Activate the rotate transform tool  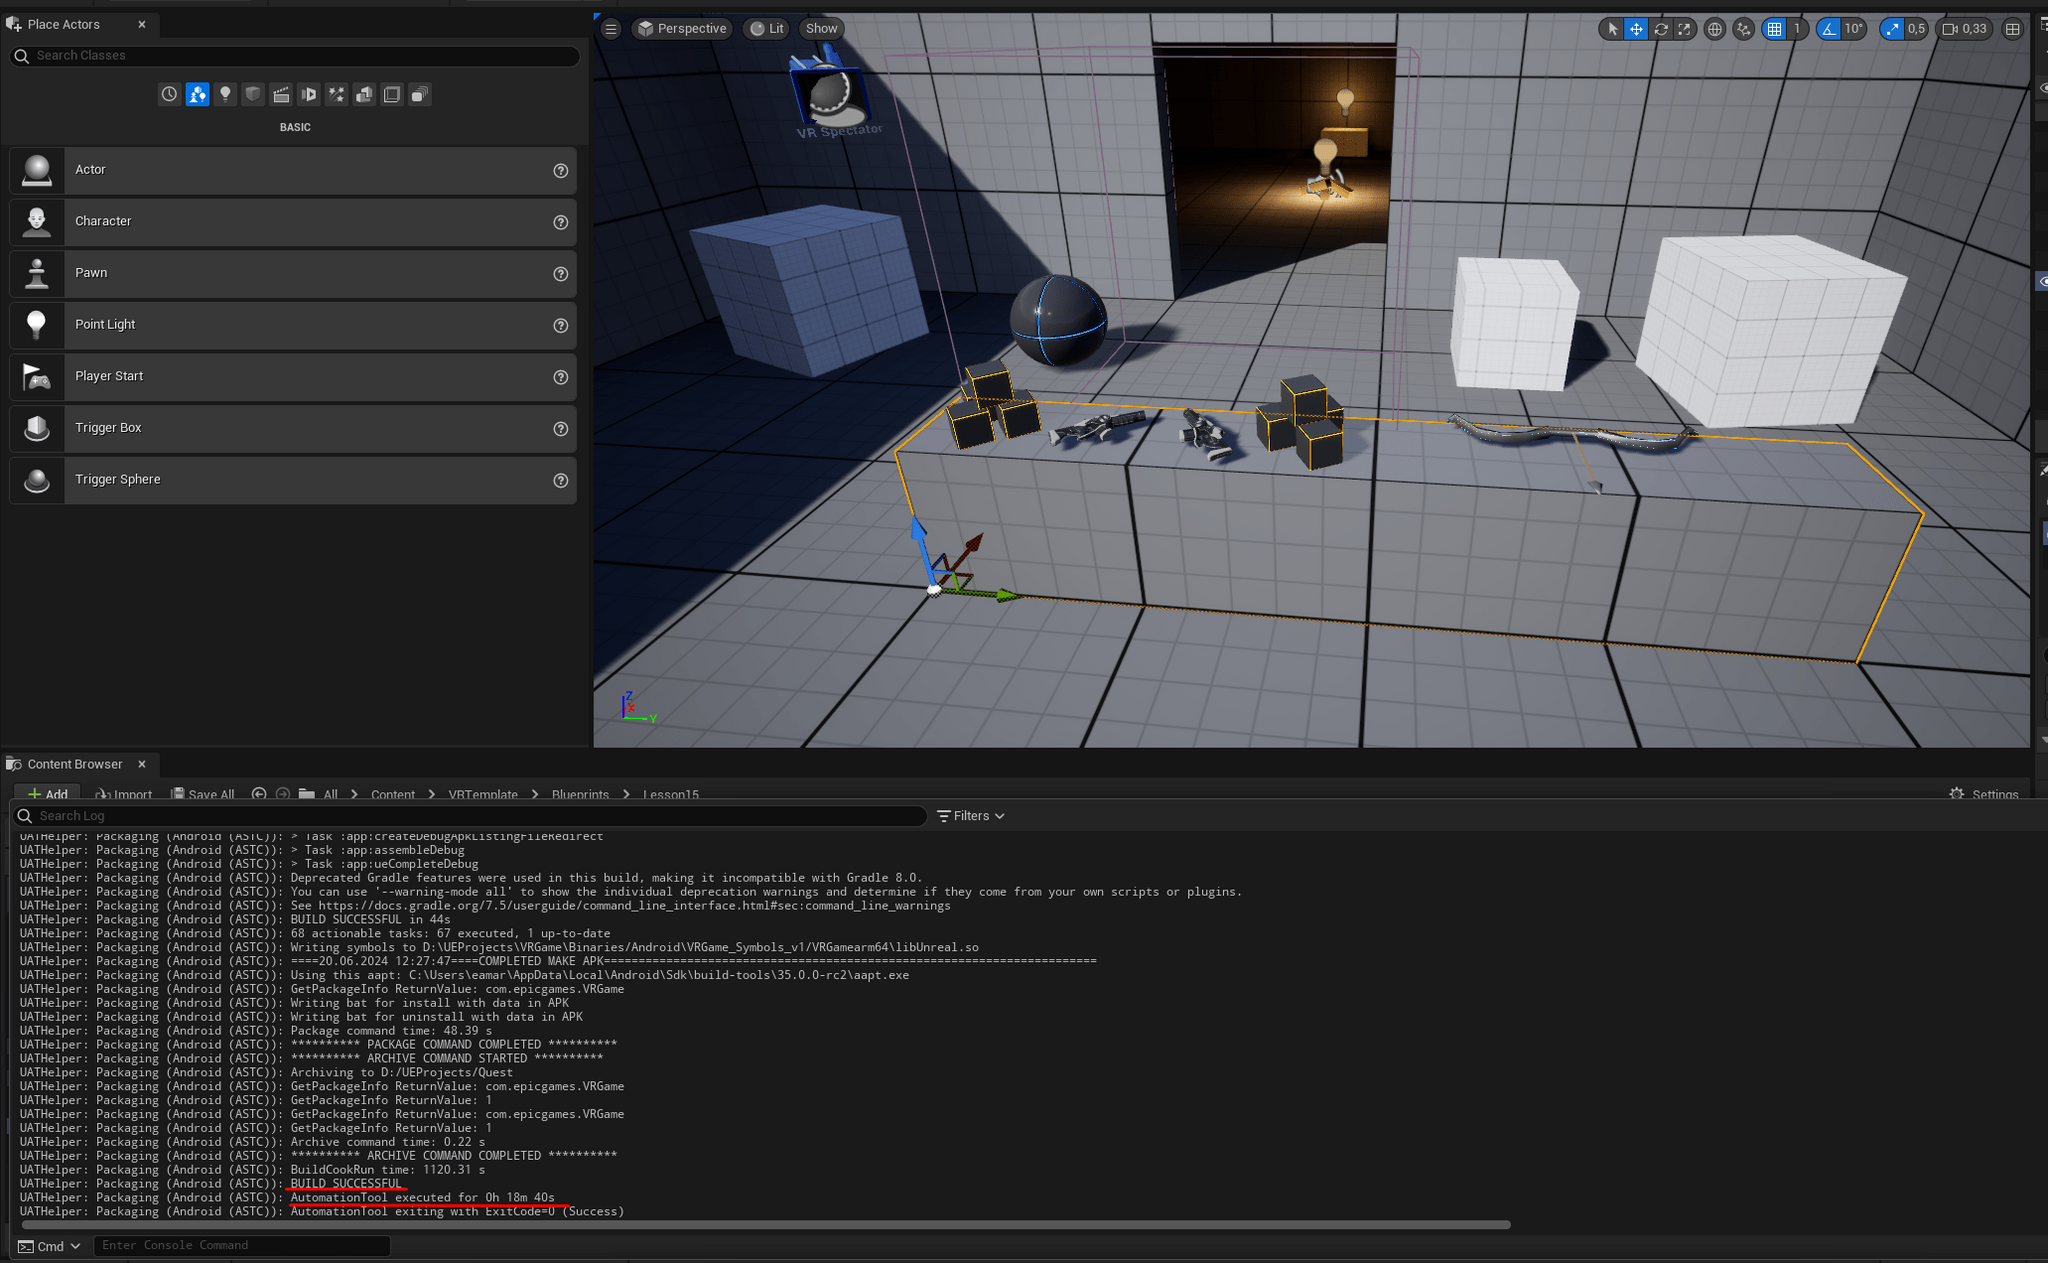[1661, 29]
